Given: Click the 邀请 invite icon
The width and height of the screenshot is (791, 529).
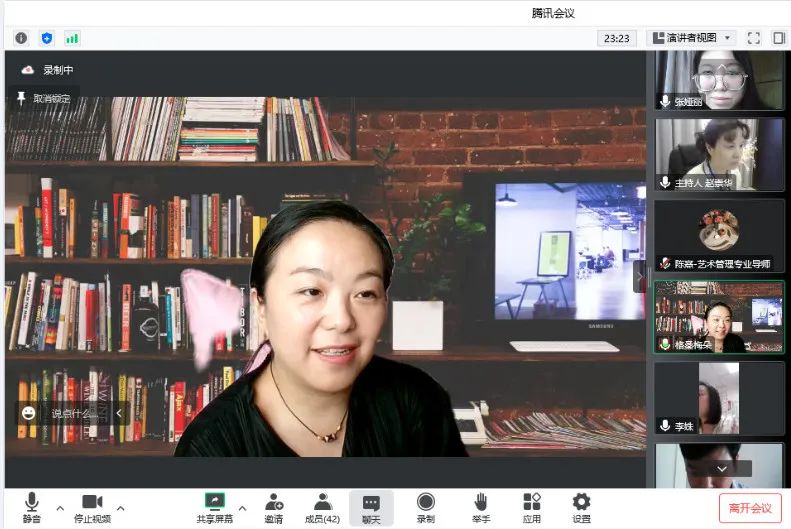Looking at the screenshot, I should [x=273, y=507].
